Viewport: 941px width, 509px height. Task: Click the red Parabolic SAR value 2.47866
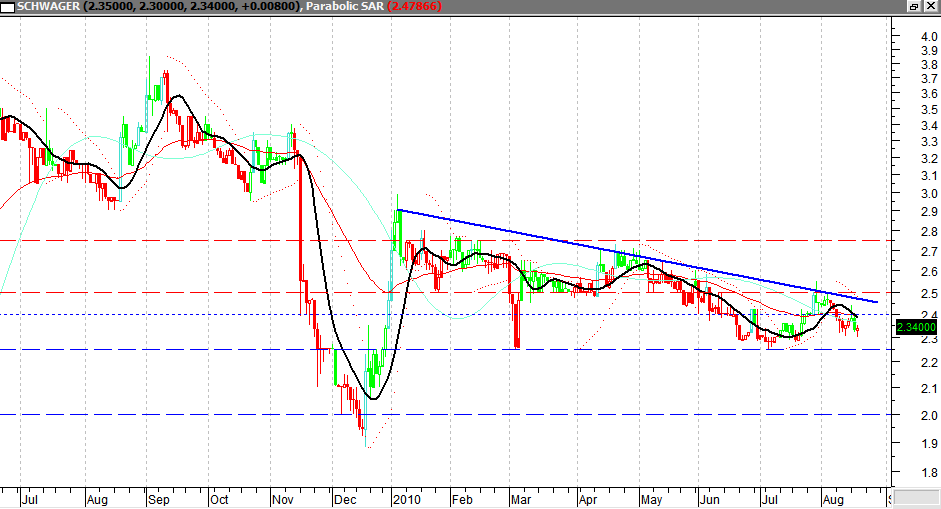(414, 6)
